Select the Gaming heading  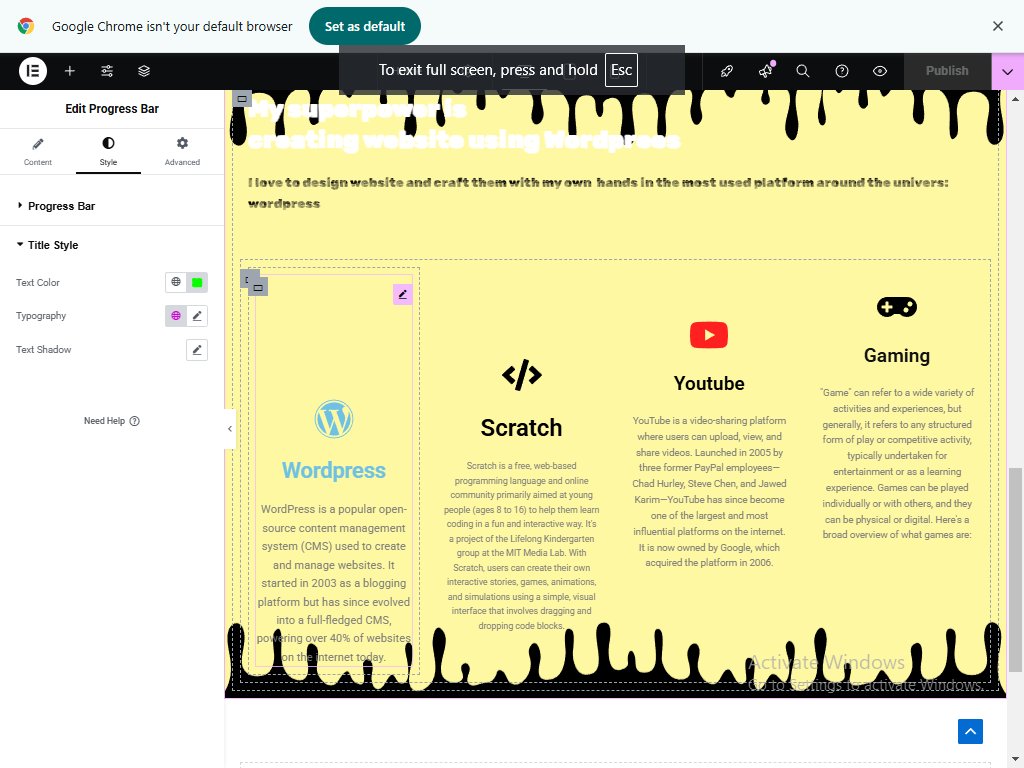point(897,355)
